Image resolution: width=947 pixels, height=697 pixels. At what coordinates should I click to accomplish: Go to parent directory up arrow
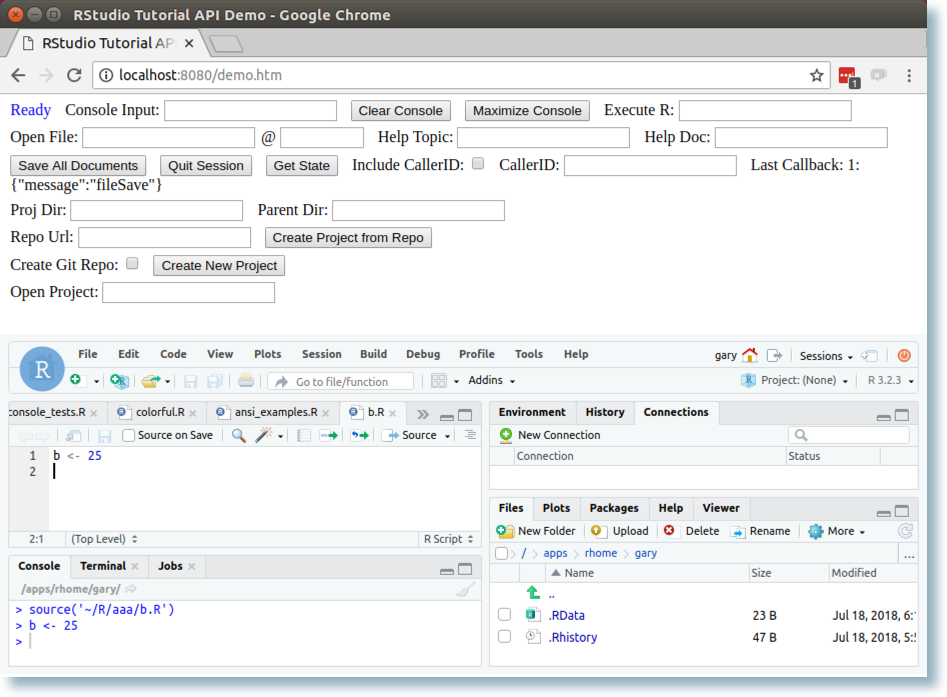tap(533, 594)
